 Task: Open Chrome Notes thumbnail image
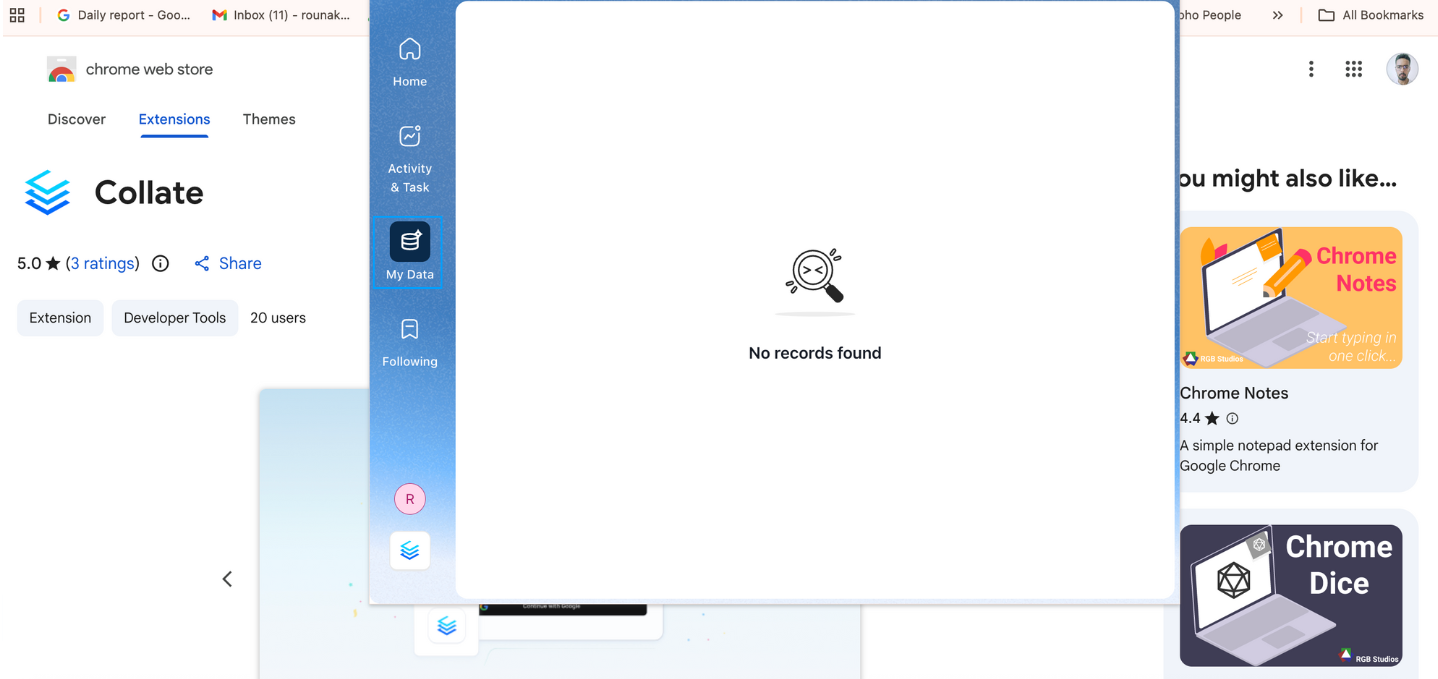(x=1291, y=298)
